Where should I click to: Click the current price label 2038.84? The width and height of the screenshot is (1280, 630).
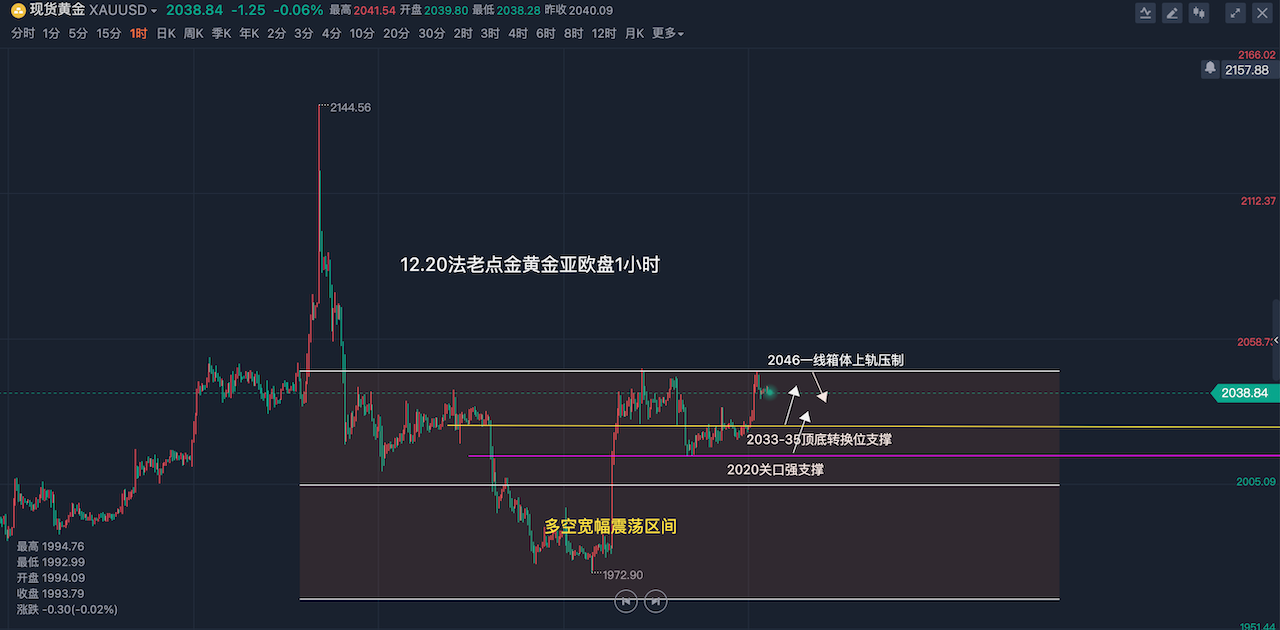click(1243, 393)
